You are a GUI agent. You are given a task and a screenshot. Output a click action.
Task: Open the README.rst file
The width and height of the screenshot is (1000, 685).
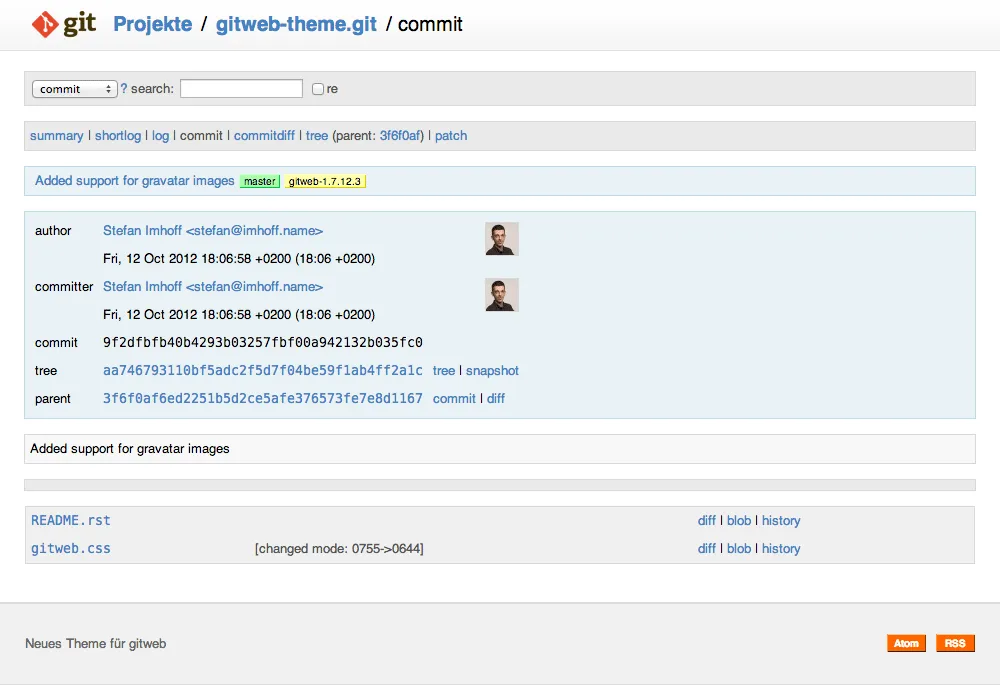70,520
